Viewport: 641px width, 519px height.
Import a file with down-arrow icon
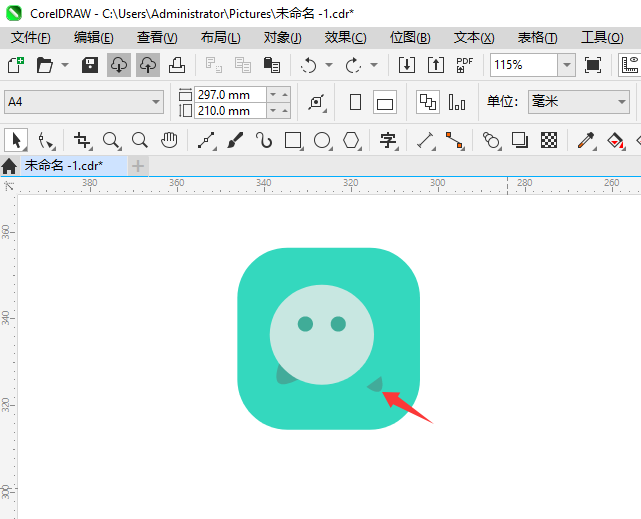pos(407,65)
